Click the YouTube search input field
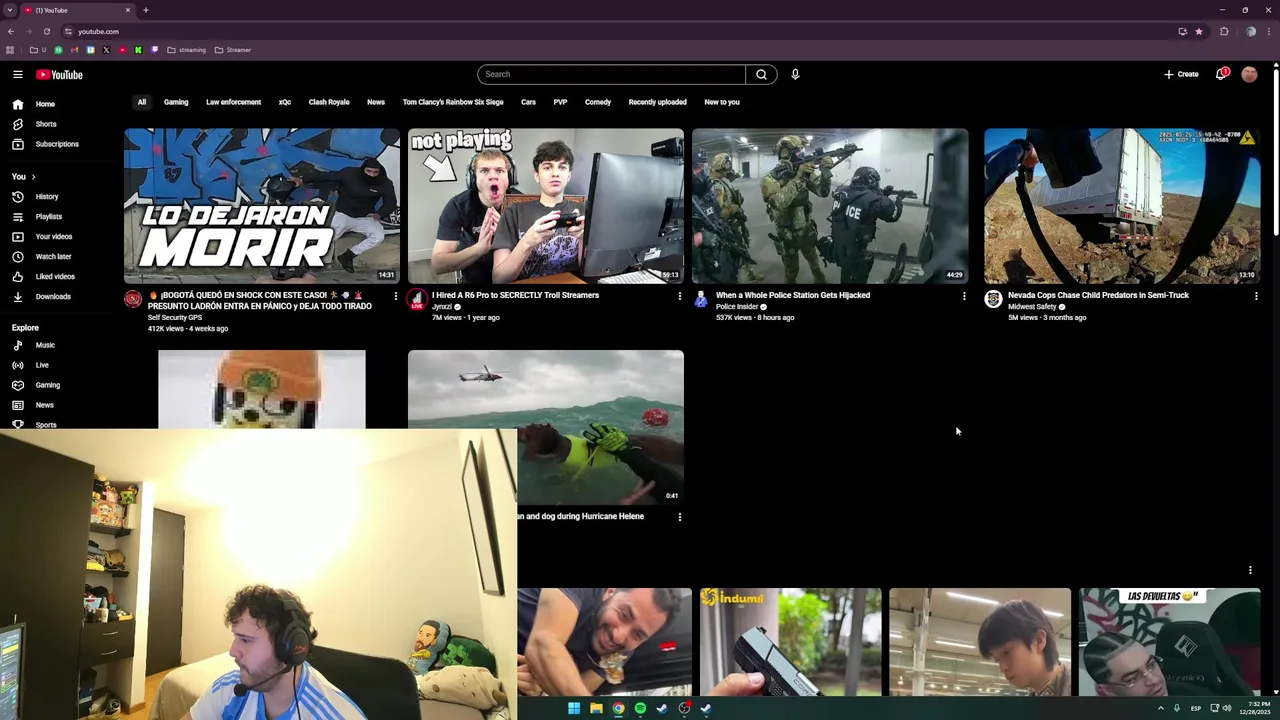Image resolution: width=1280 pixels, height=720 pixels. [x=612, y=74]
